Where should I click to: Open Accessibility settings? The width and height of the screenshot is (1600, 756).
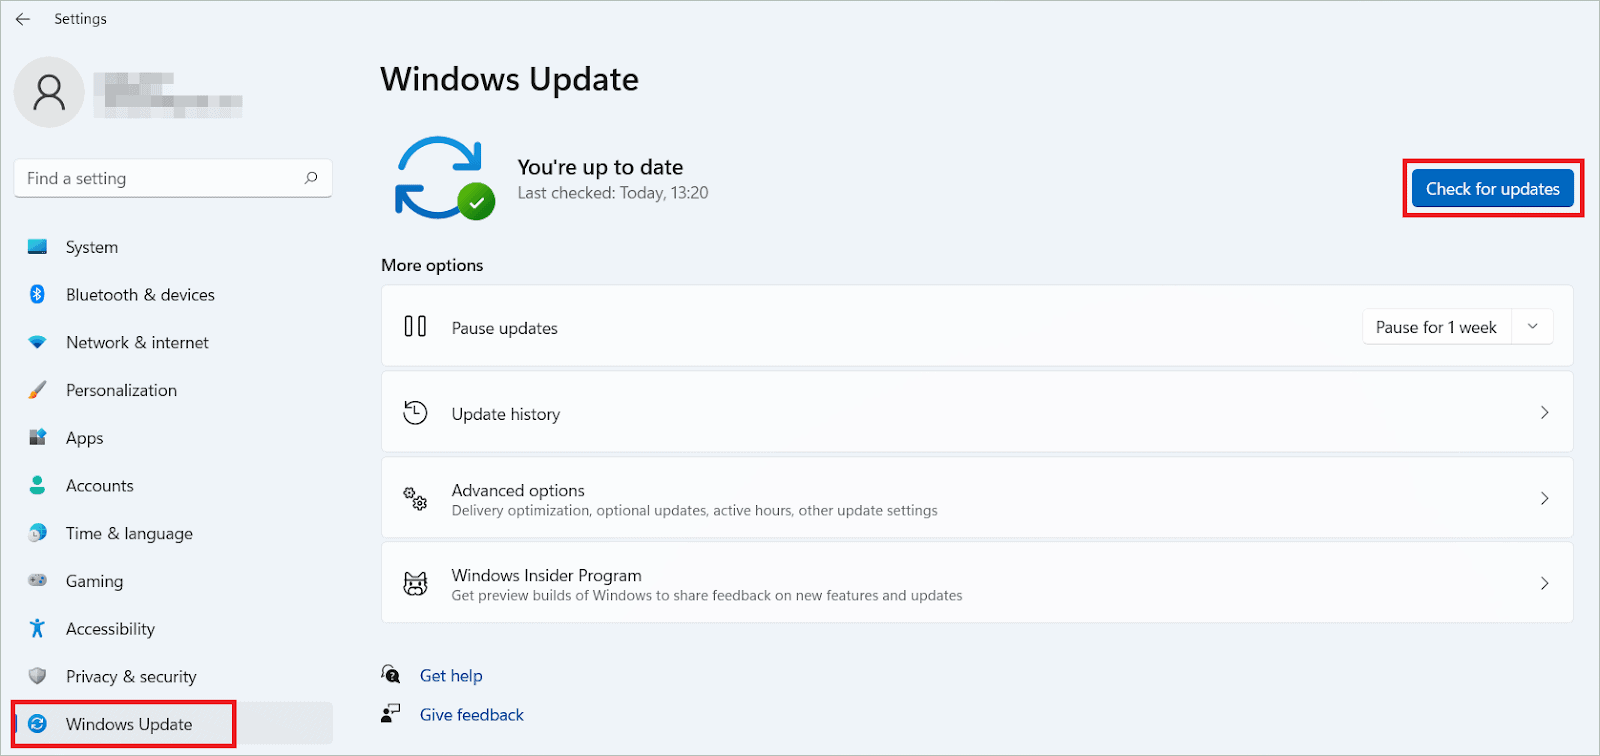pyautogui.click(x=173, y=628)
